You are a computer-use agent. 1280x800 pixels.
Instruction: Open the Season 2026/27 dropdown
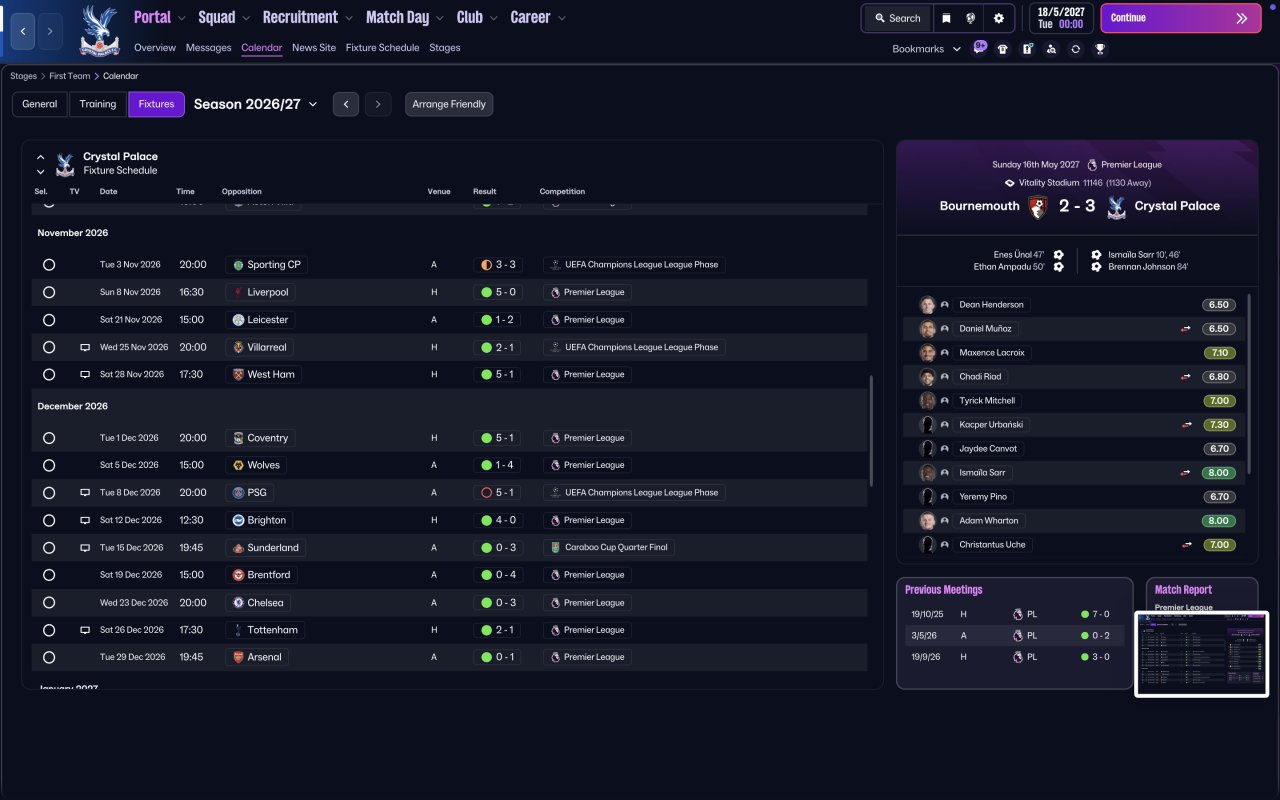tap(256, 104)
